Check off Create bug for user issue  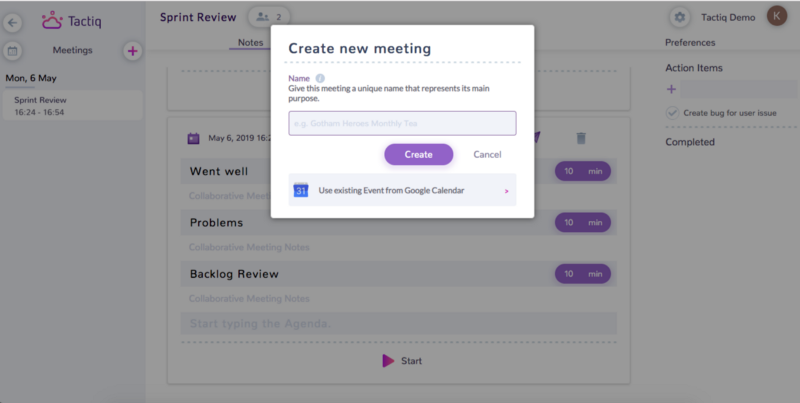point(672,113)
